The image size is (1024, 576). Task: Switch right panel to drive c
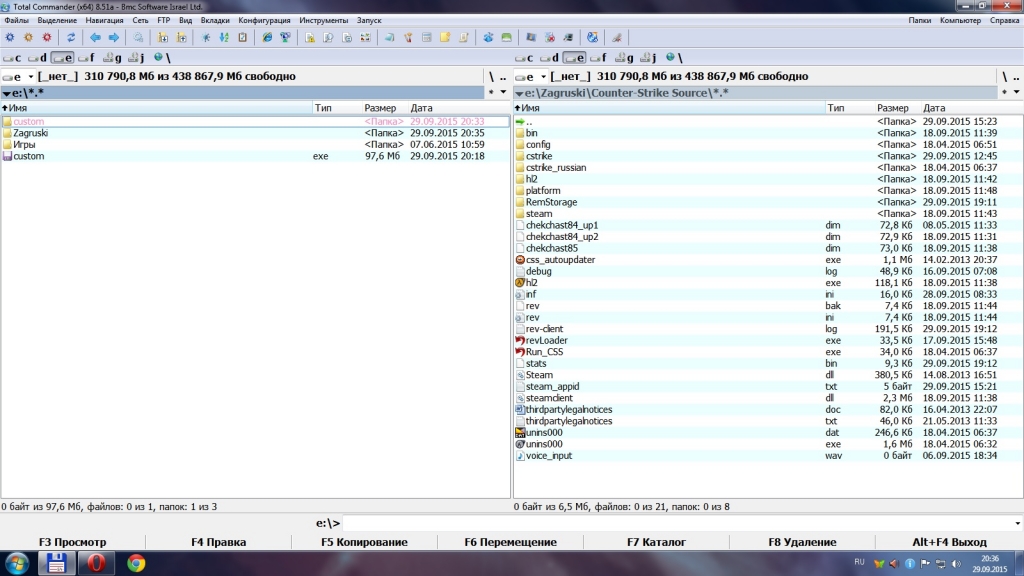click(524, 57)
